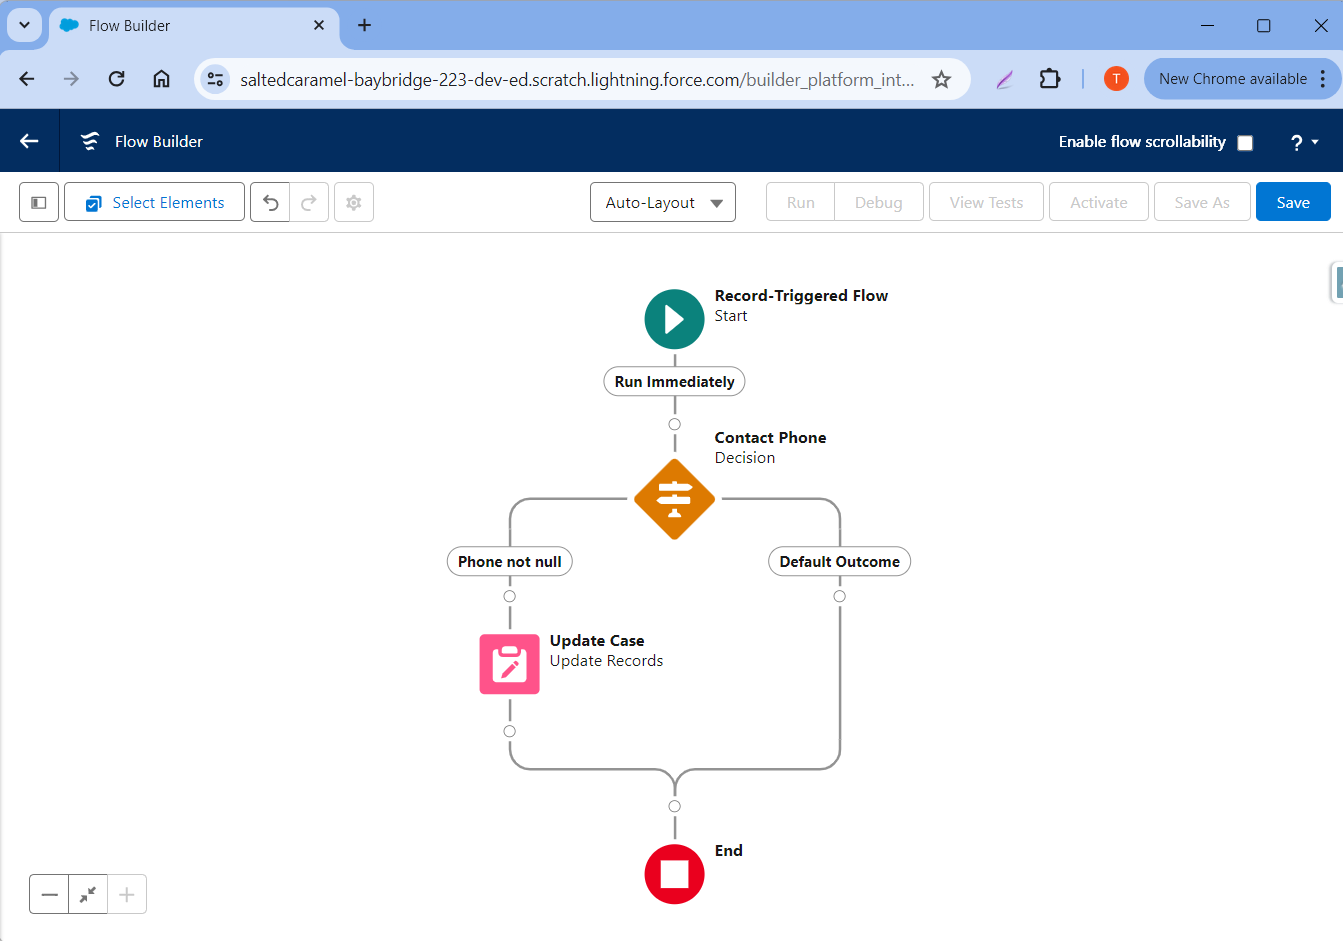The width and height of the screenshot is (1343, 941).
Task: Click the Record-Triggered Flow Start icon
Action: tap(674, 319)
